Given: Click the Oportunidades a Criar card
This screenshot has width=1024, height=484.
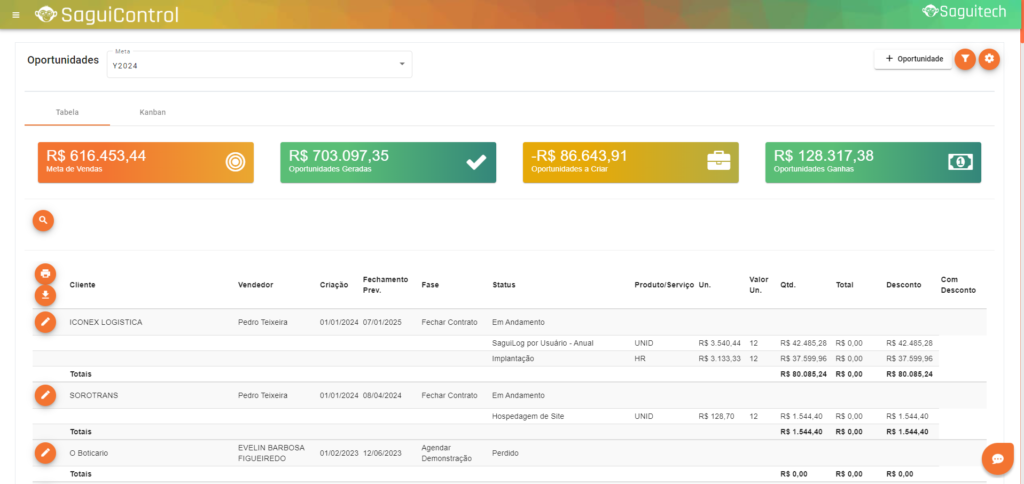Looking at the screenshot, I should pos(630,161).
